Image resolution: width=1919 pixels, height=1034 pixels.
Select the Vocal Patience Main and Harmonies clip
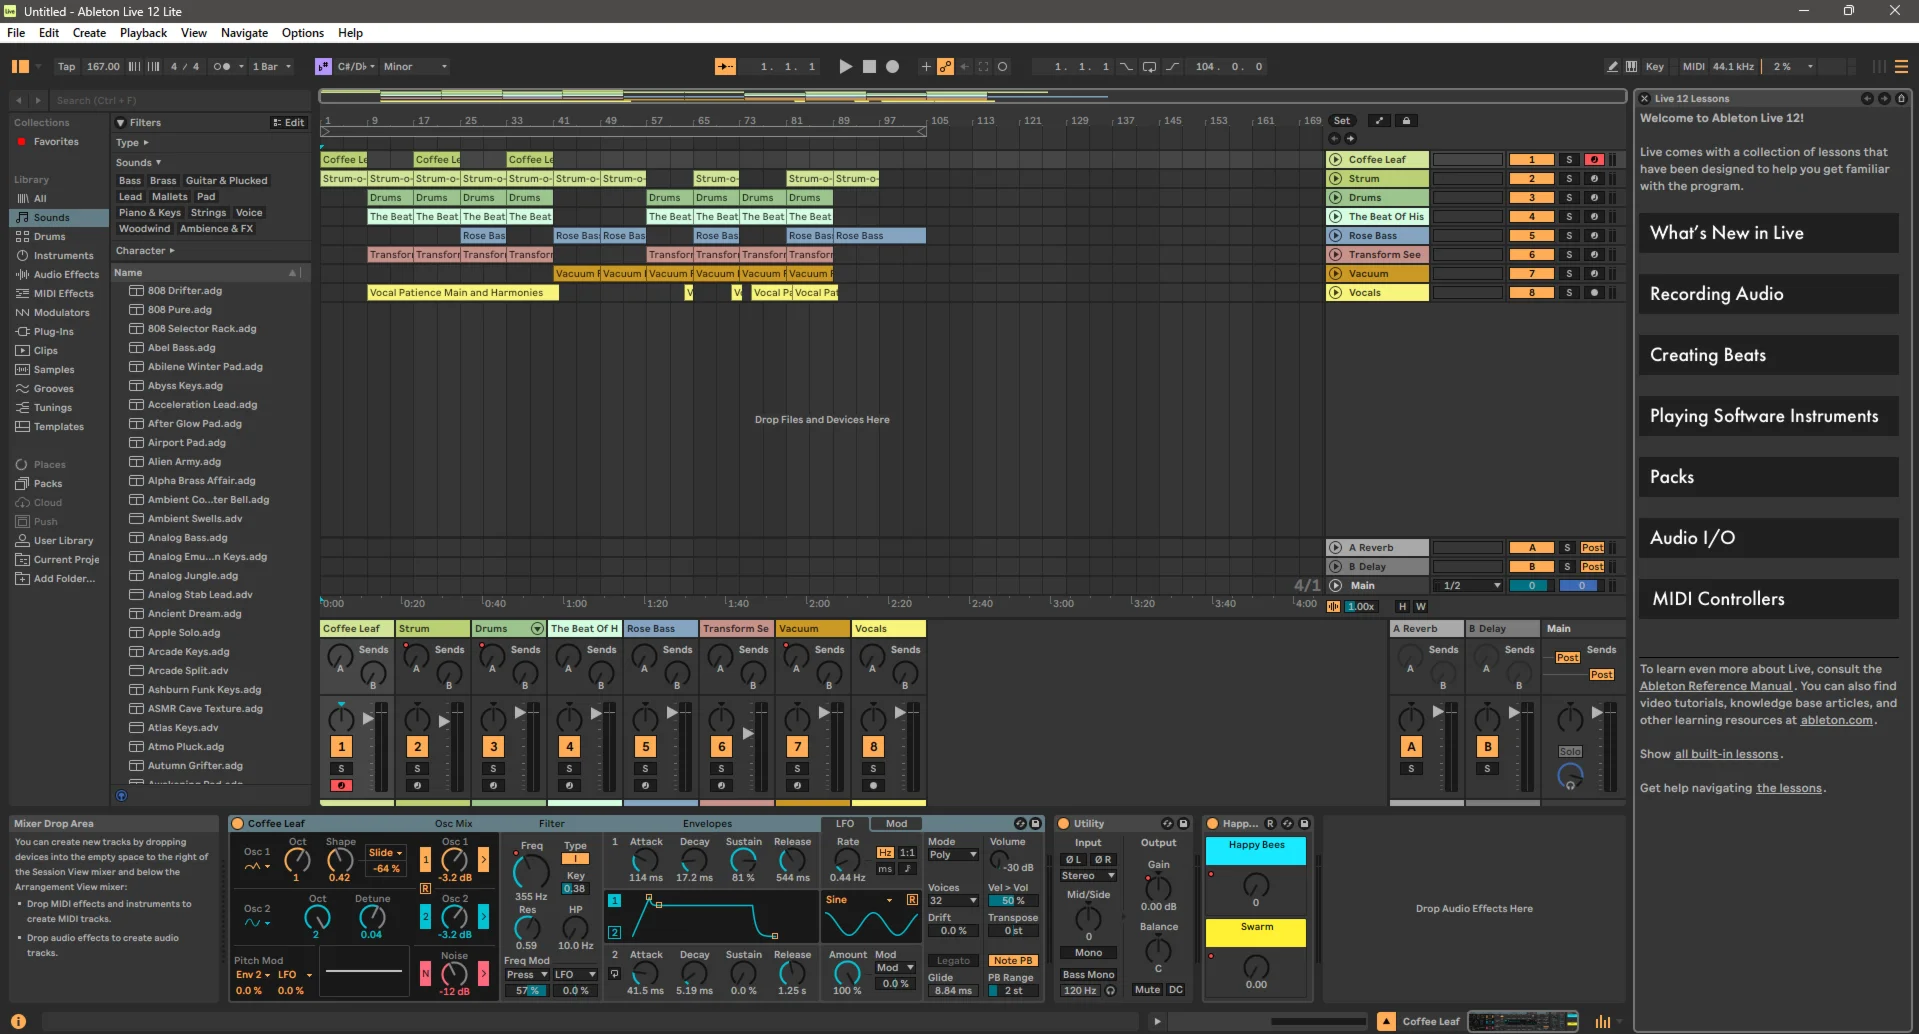[462, 293]
